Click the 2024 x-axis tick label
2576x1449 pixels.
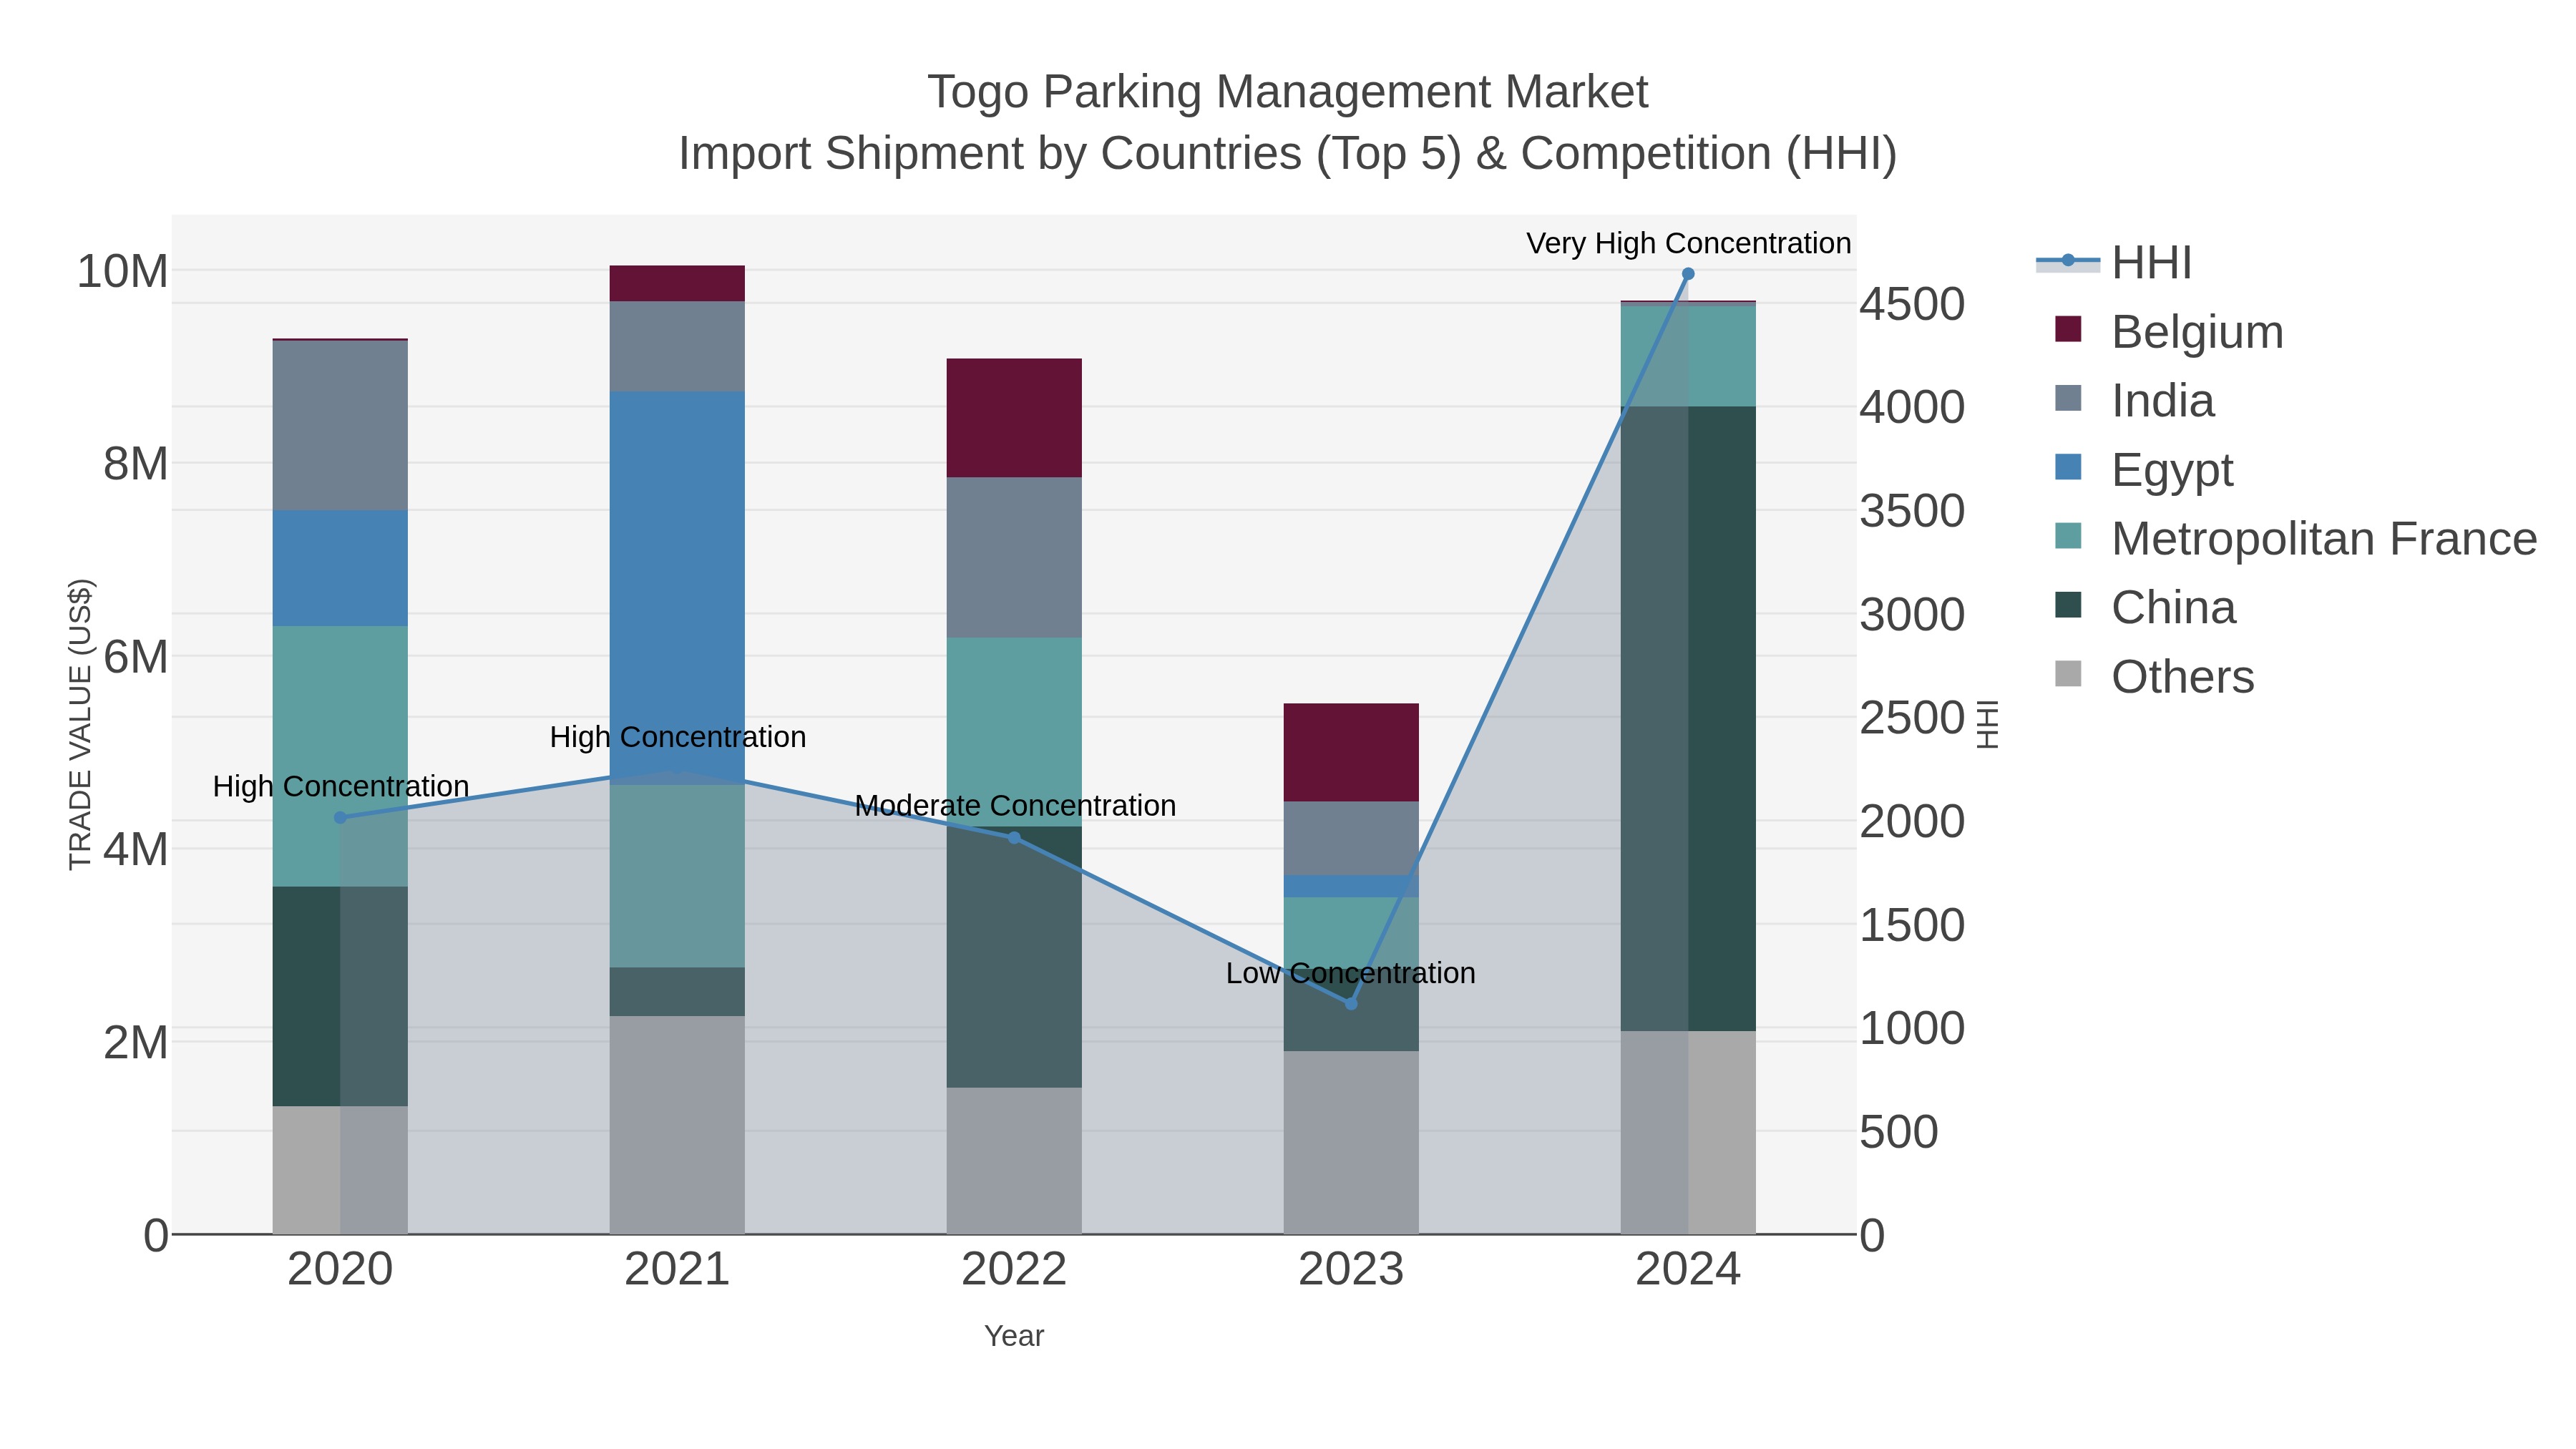click(1688, 1270)
